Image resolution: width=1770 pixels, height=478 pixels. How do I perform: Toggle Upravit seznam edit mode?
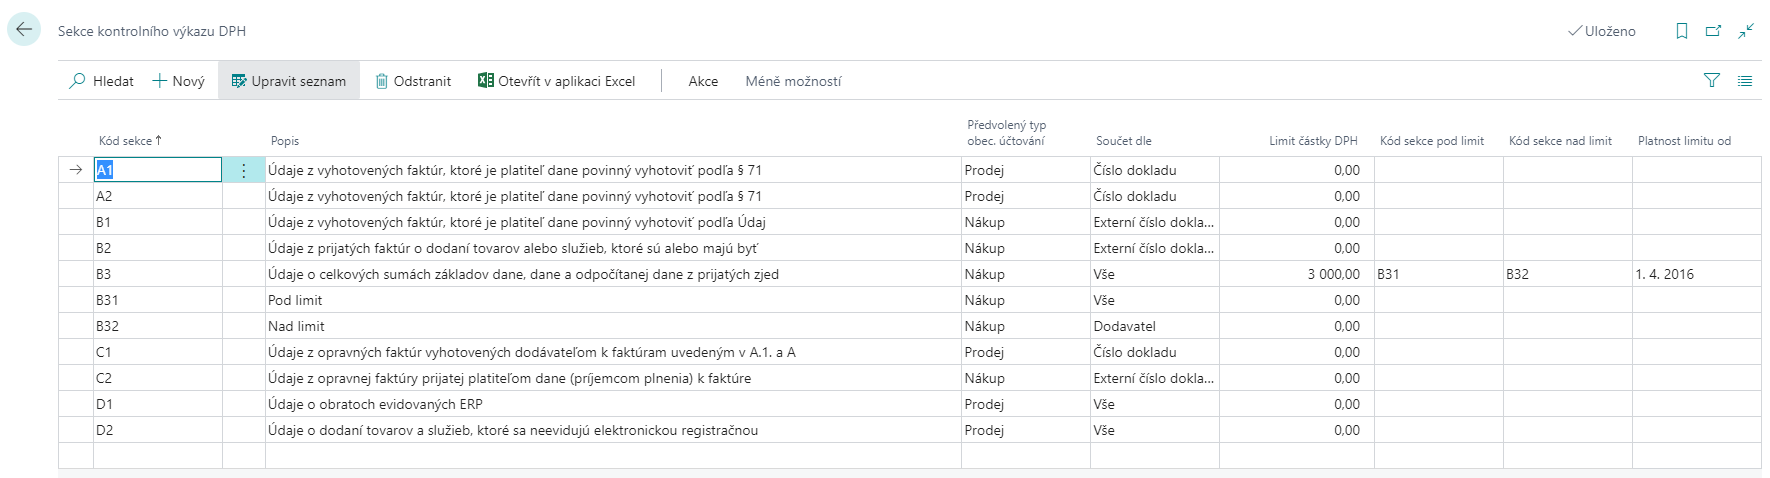289,81
